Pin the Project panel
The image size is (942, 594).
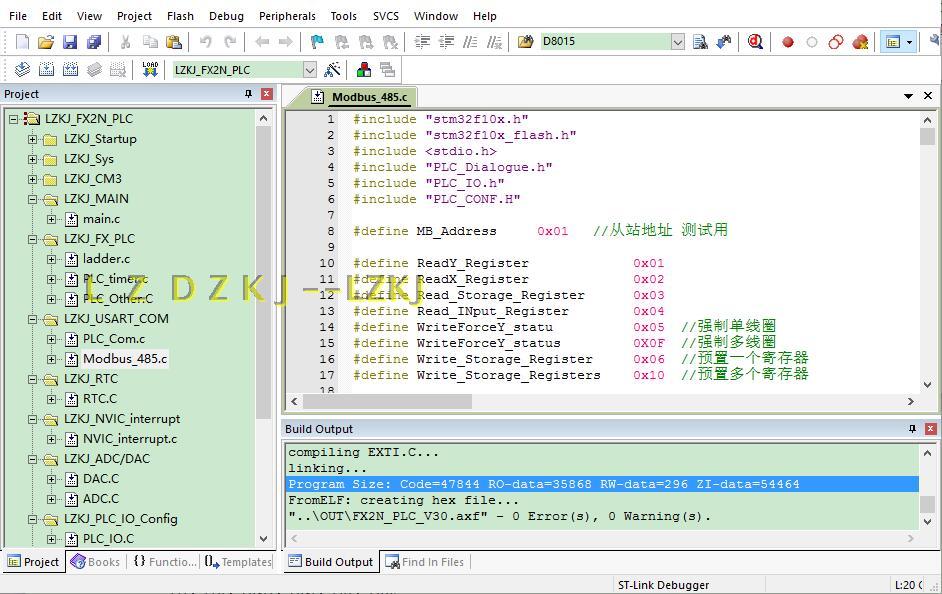(x=248, y=94)
